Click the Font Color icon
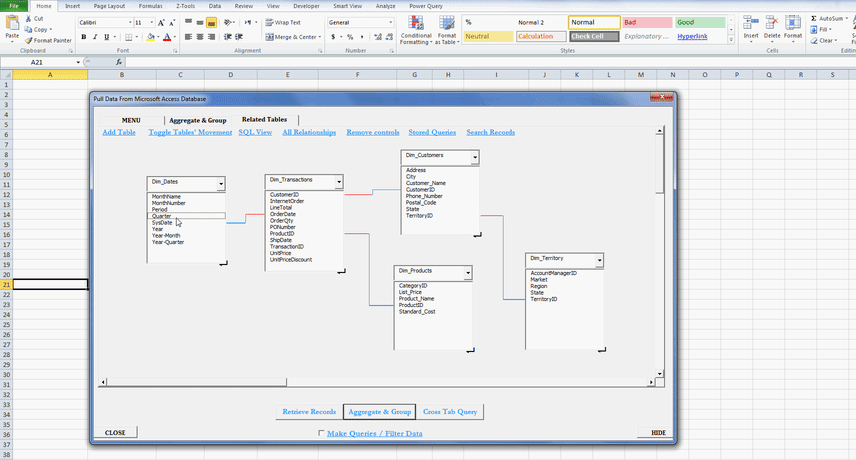856x460 pixels. click(x=167, y=37)
